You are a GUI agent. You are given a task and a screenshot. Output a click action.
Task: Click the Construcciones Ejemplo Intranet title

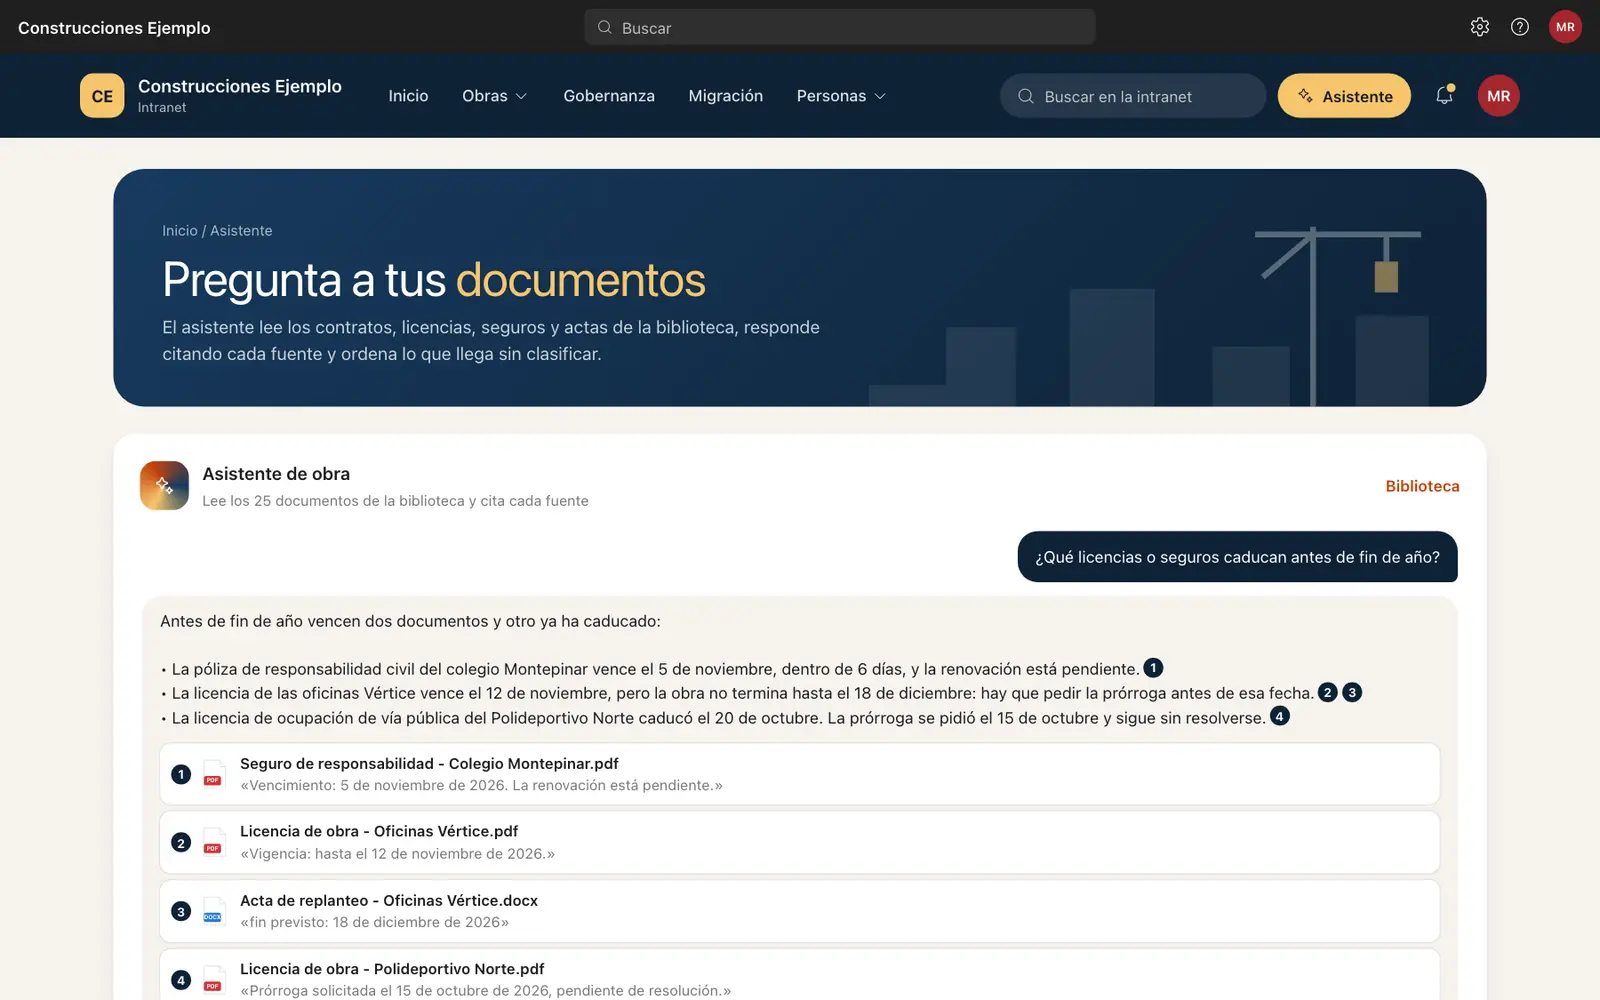(240, 96)
